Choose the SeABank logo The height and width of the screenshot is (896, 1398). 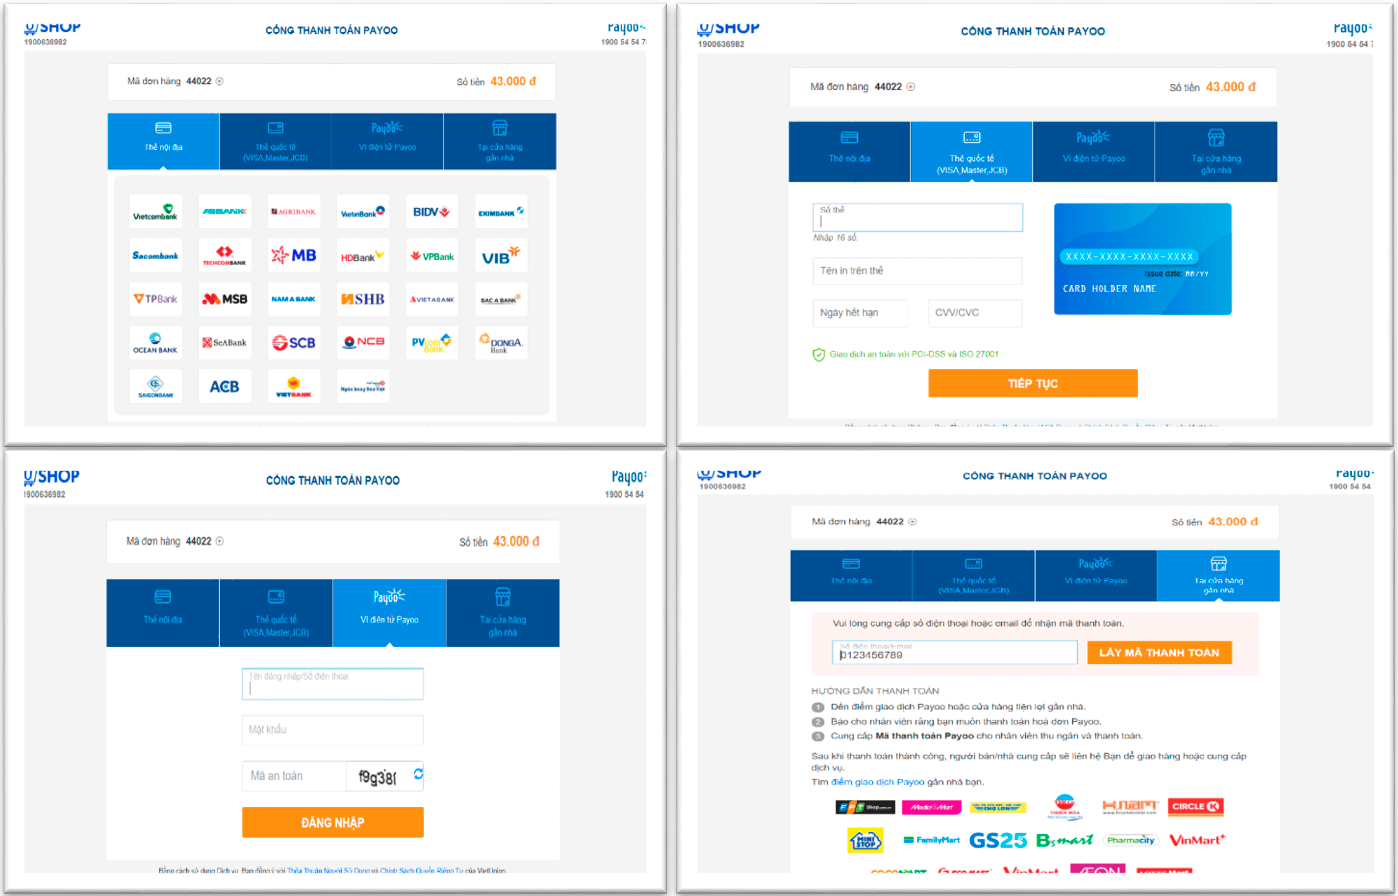click(x=225, y=343)
